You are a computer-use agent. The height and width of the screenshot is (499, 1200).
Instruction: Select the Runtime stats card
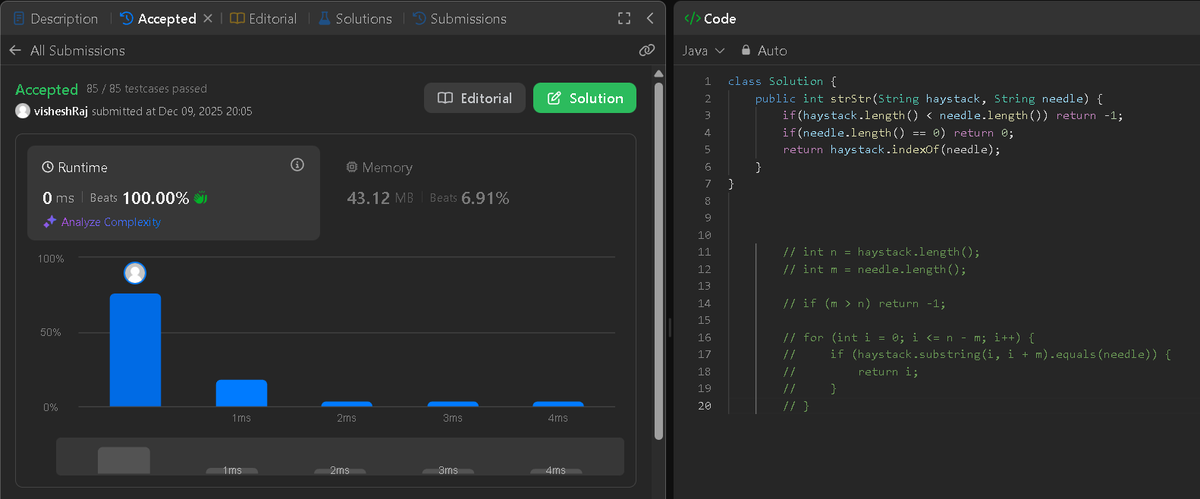pyautogui.click(x=174, y=193)
